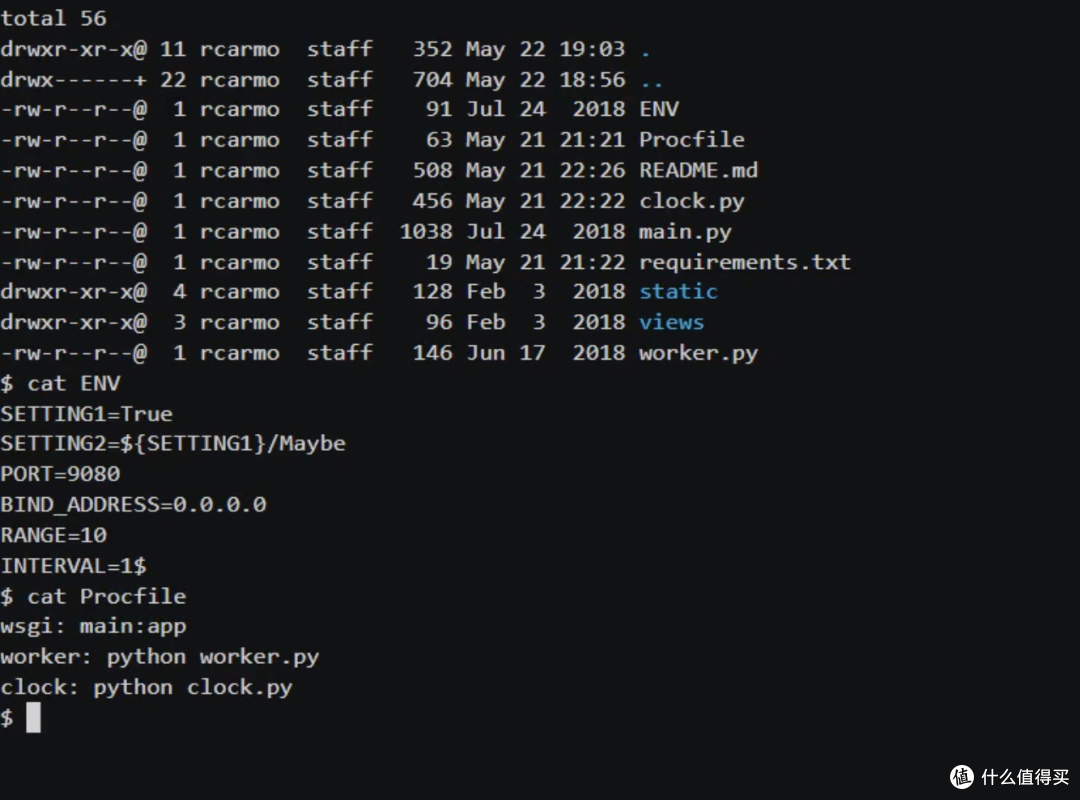Click the BIND_ADDRESS=0.0.0.0 line
Screen dimensions: 1080x800
click(134, 505)
